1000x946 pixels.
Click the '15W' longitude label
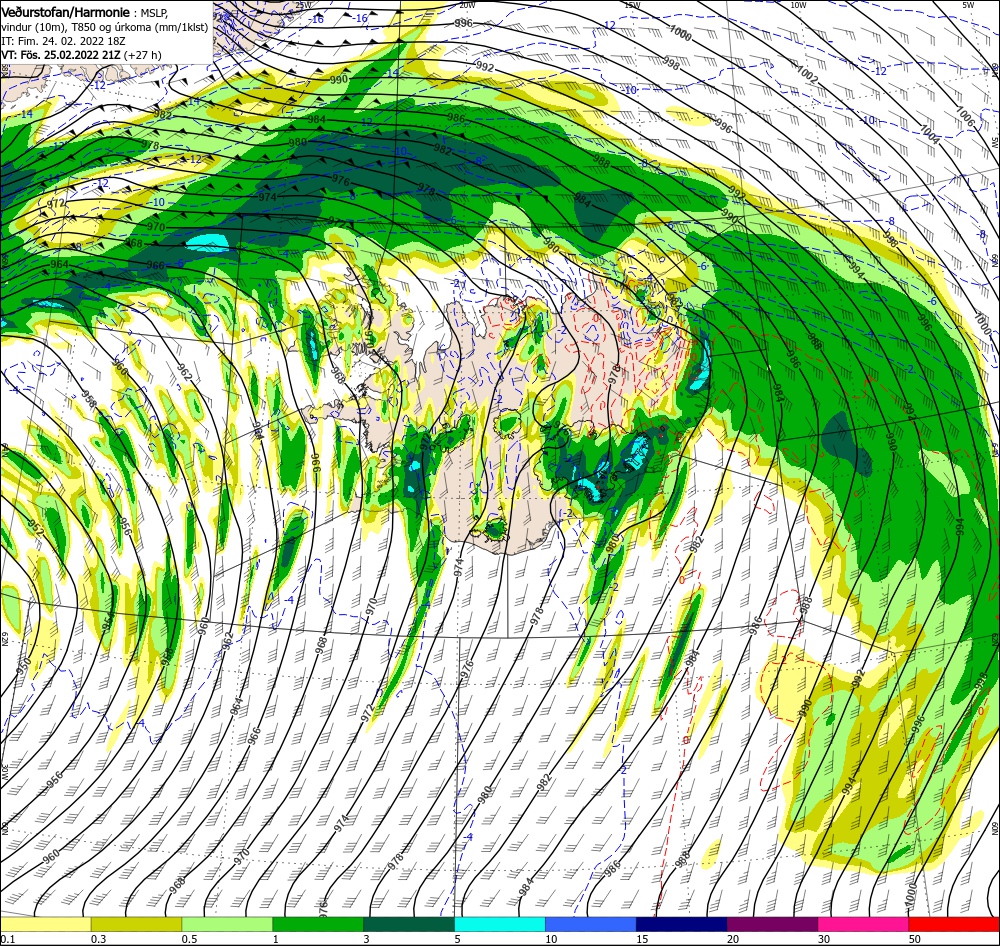(x=631, y=5)
